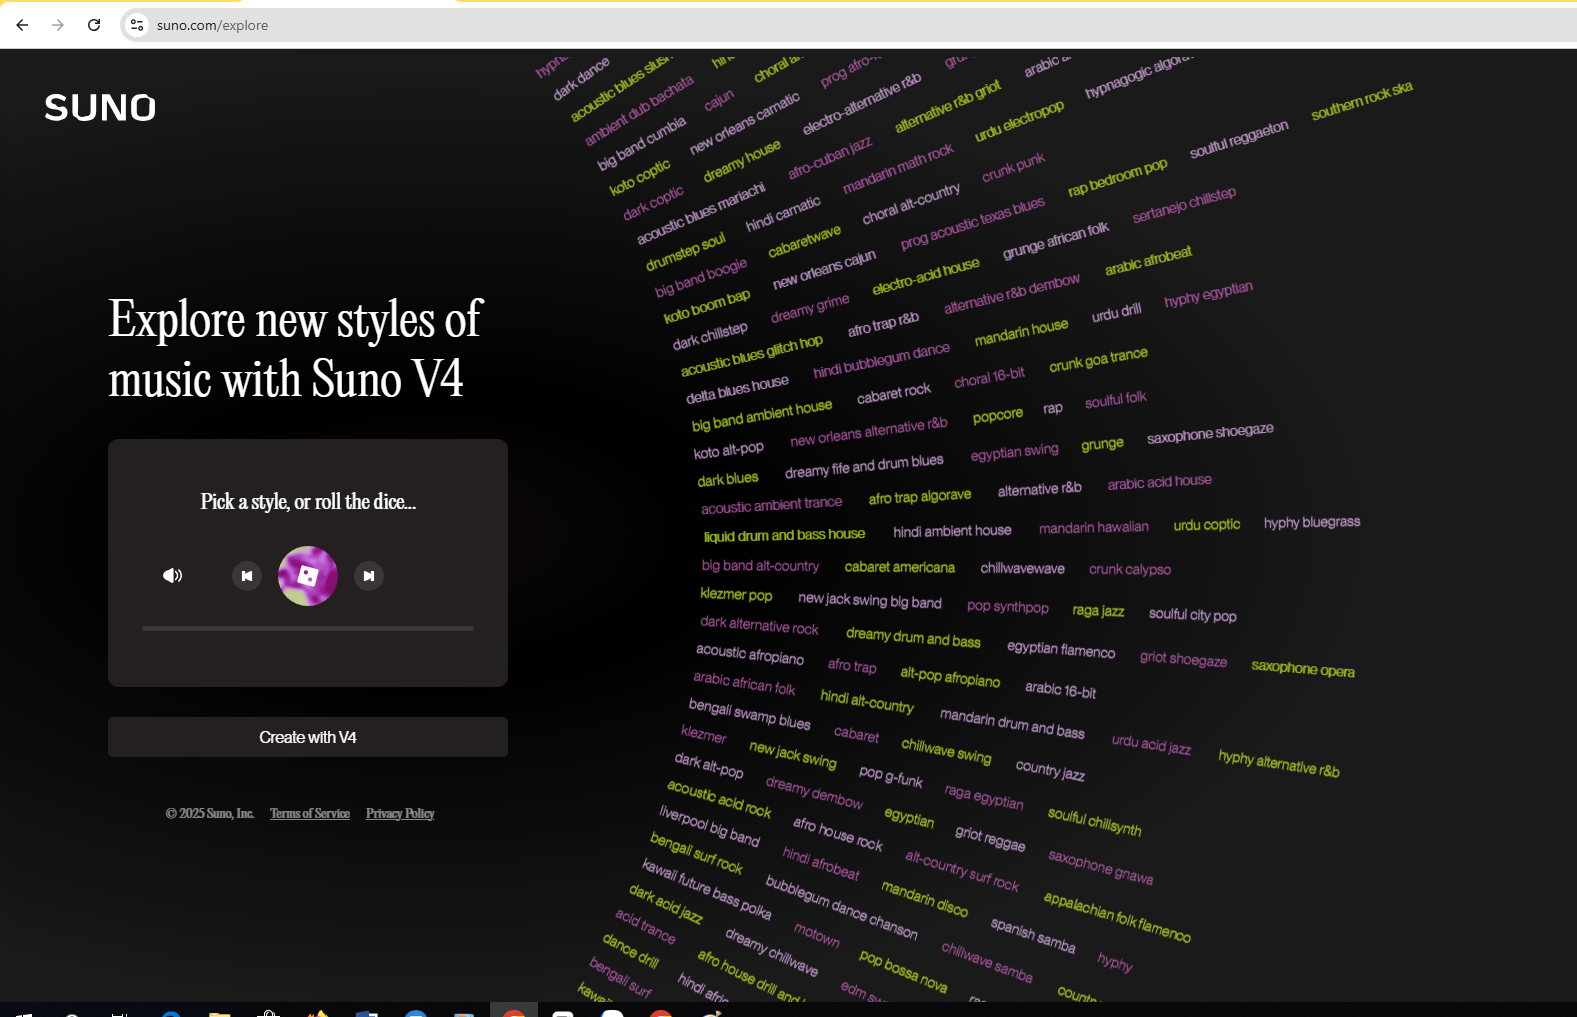Select the 'chillwavewave' style

(1022, 568)
